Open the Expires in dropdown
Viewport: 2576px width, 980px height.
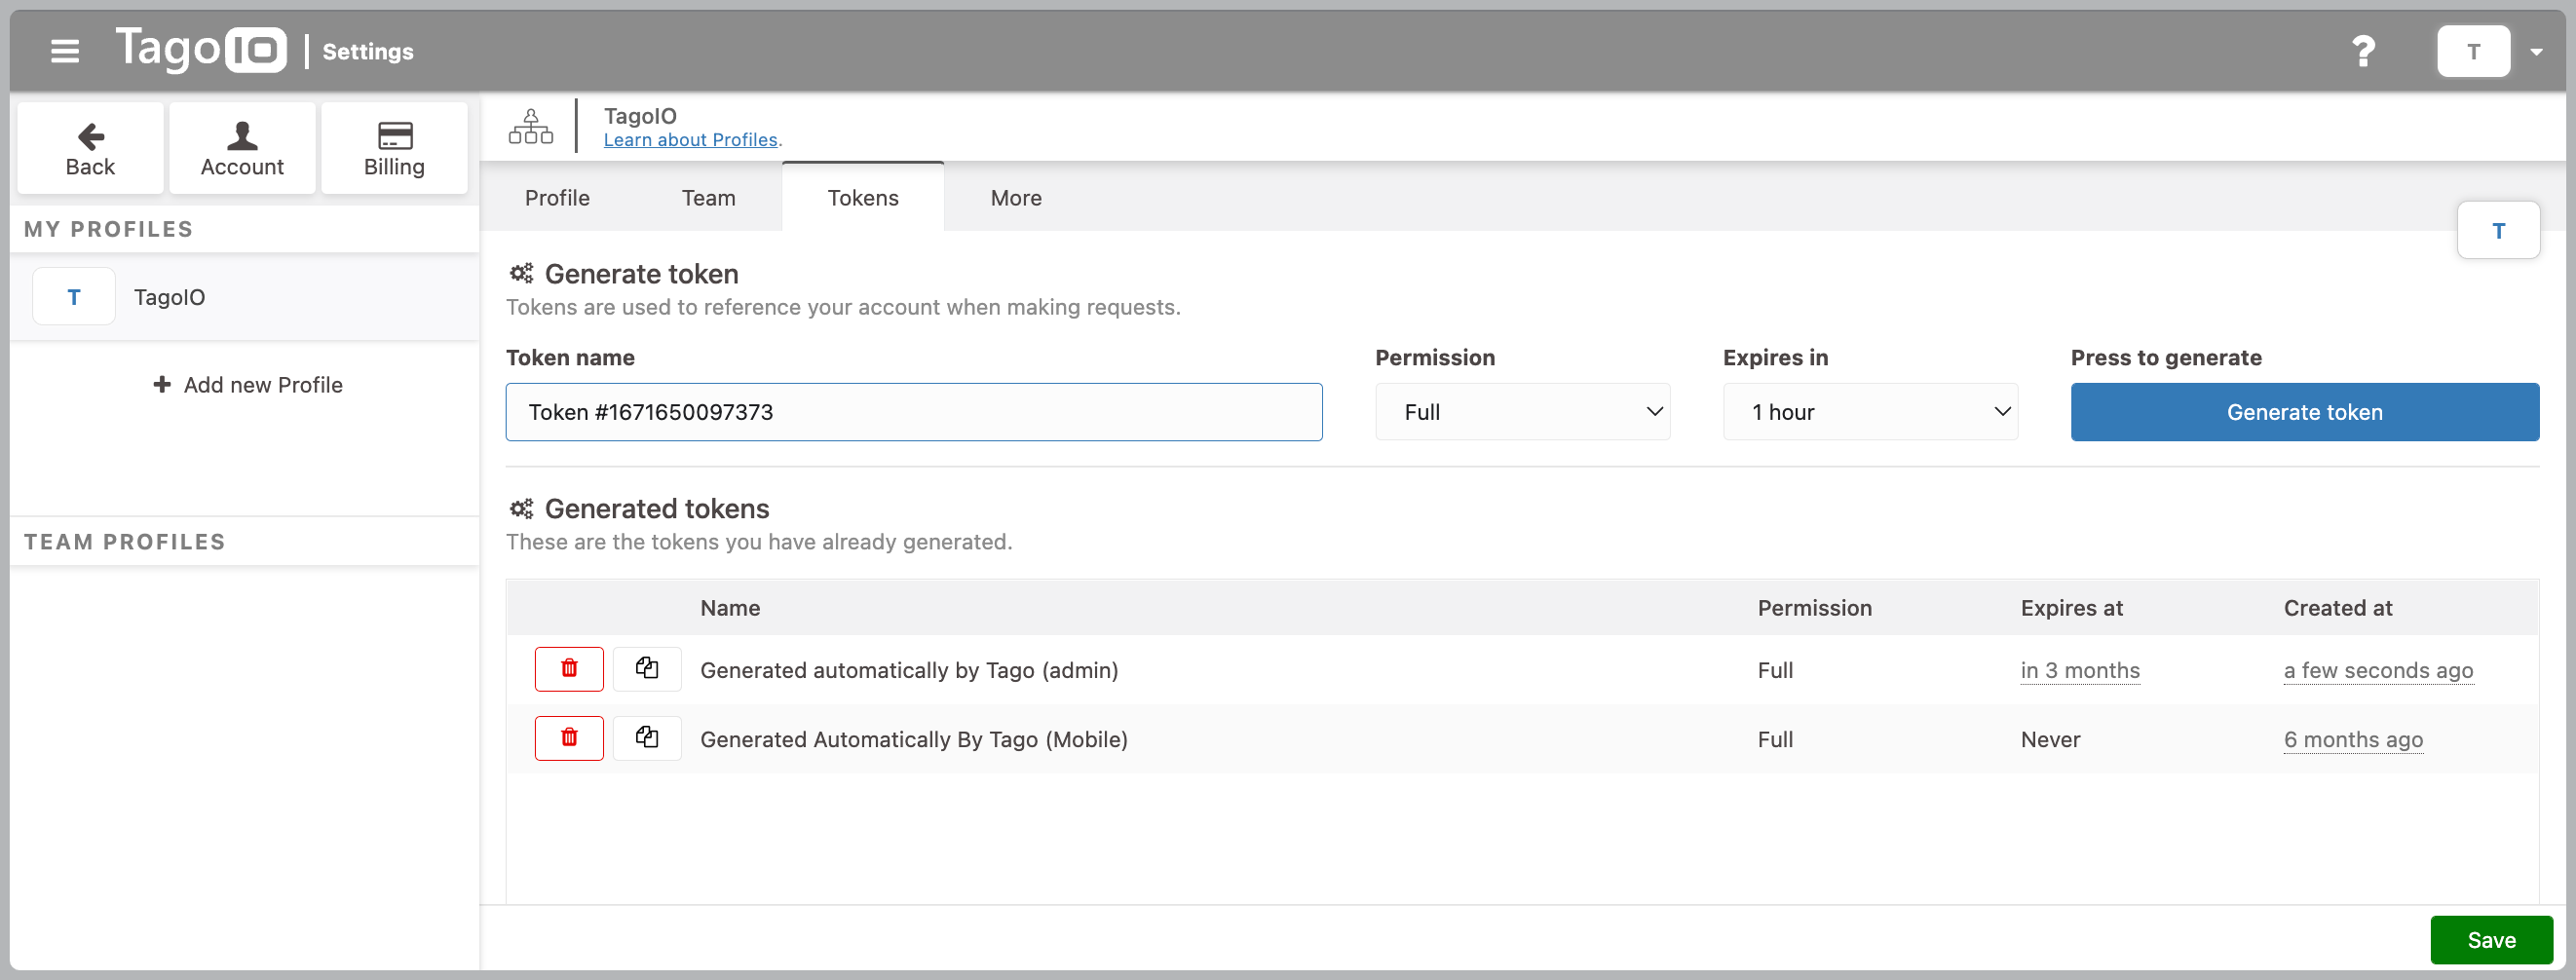1870,412
